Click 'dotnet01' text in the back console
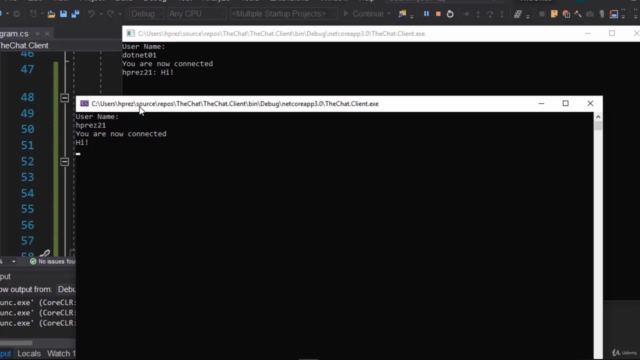The width and height of the screenshot is (640, 360). (139, 55)
